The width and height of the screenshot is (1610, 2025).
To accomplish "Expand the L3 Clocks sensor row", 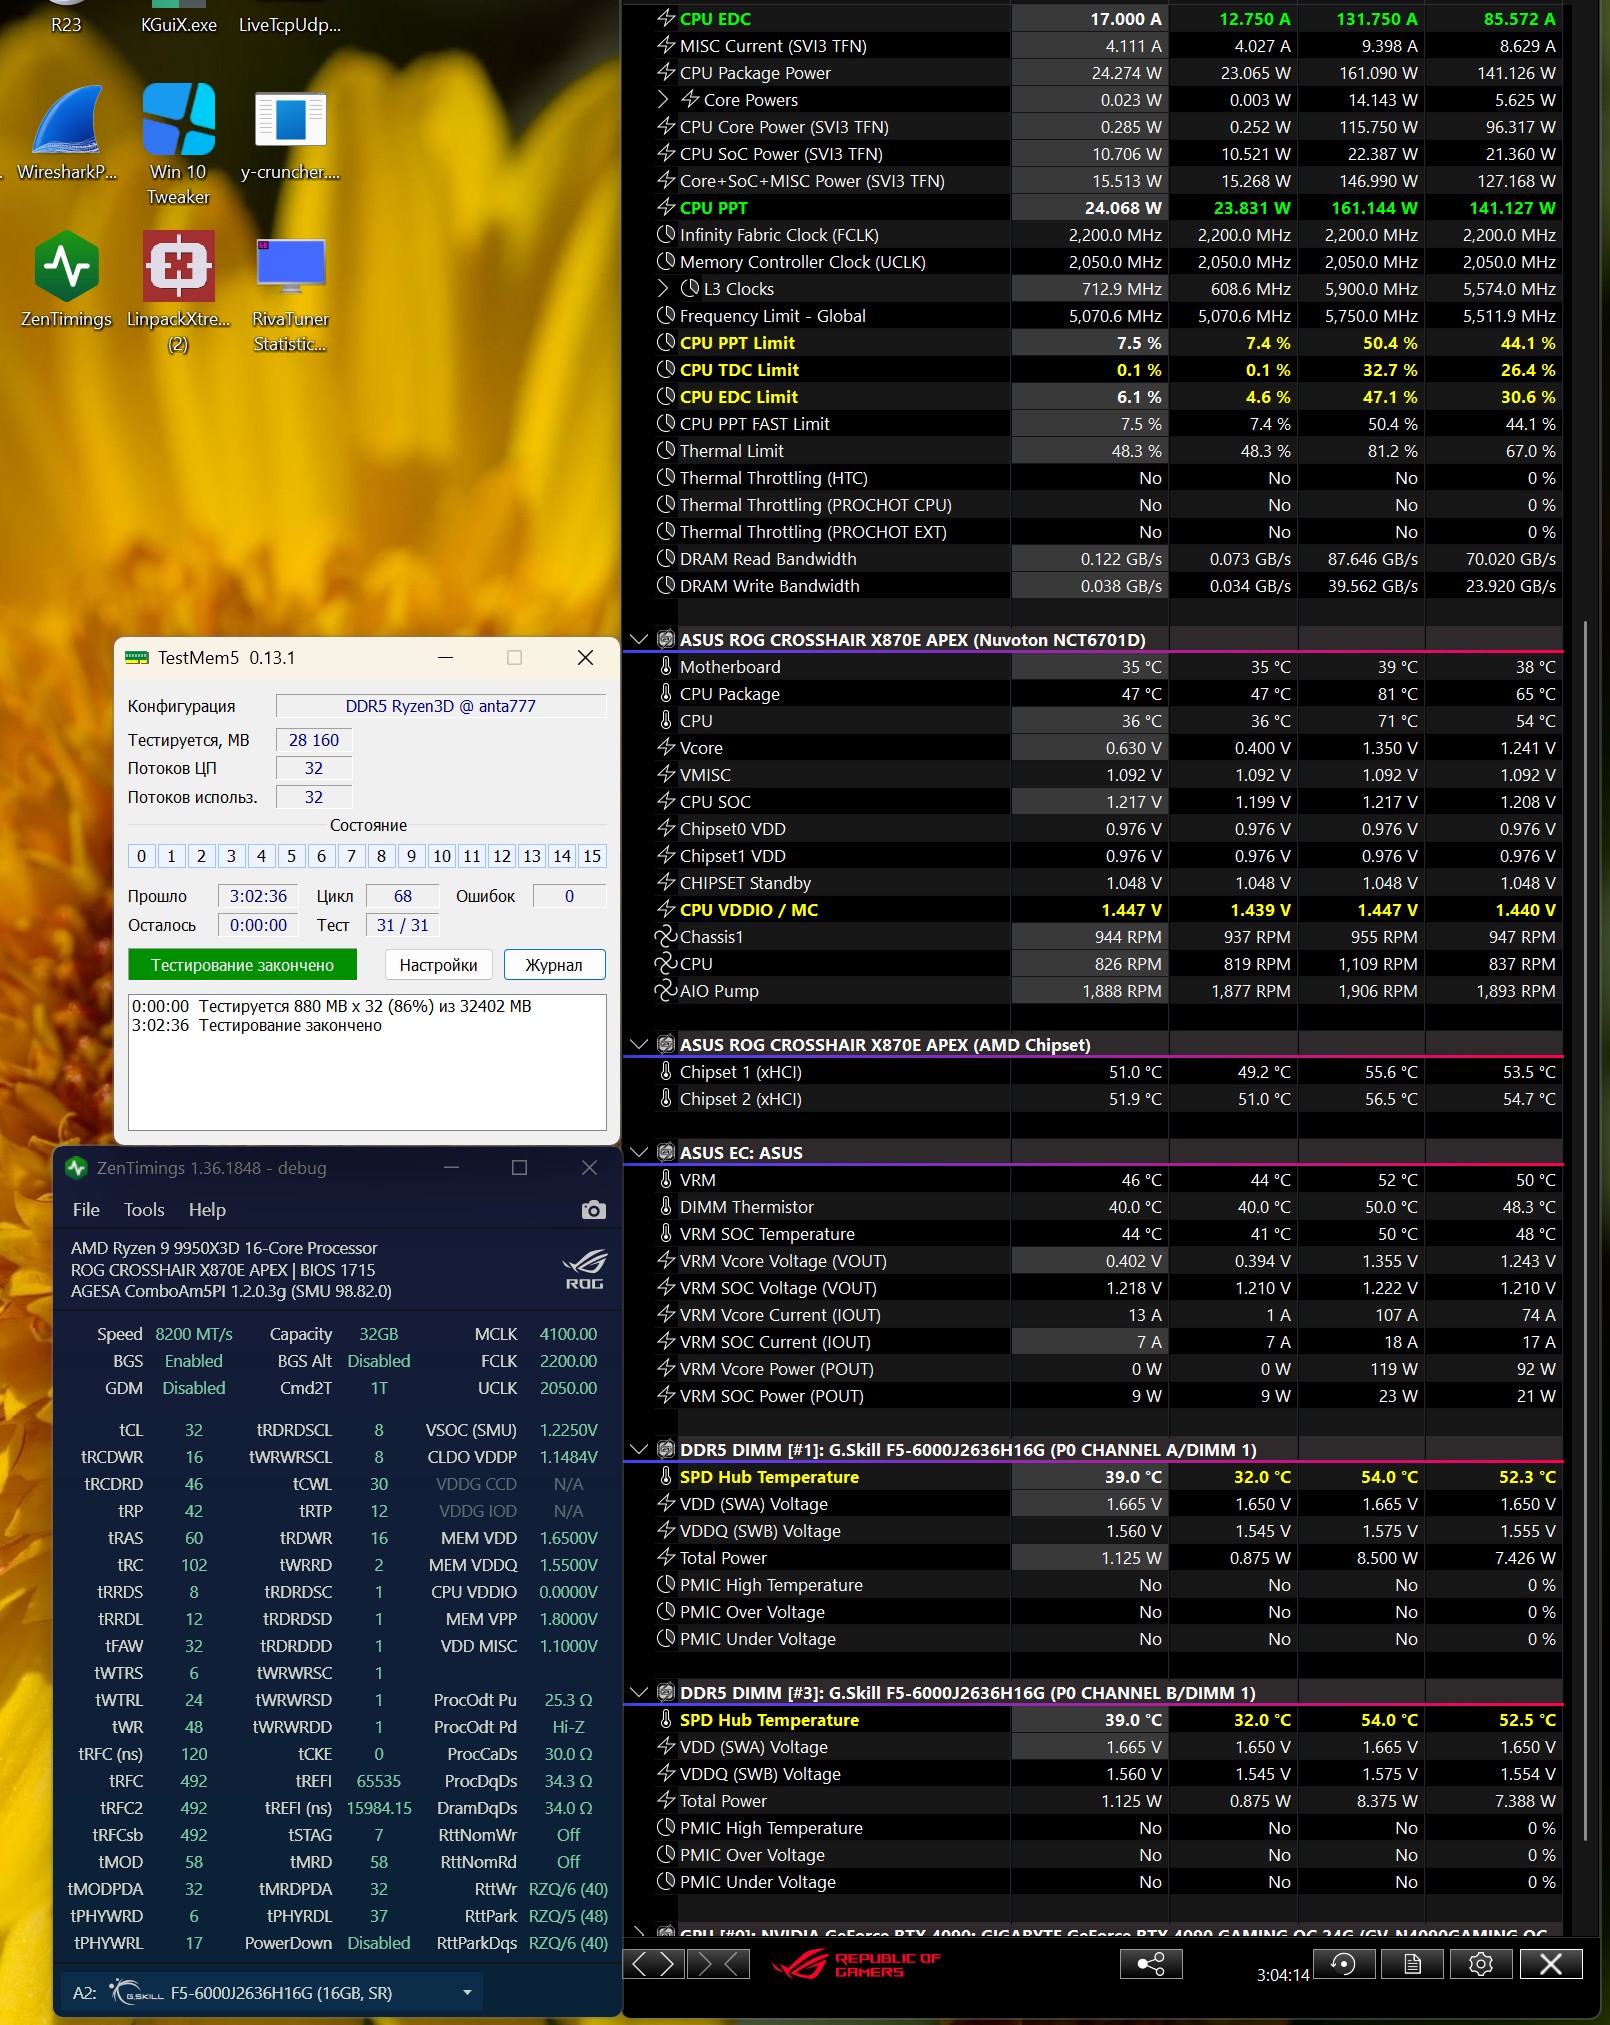I will tap(663, 289).
